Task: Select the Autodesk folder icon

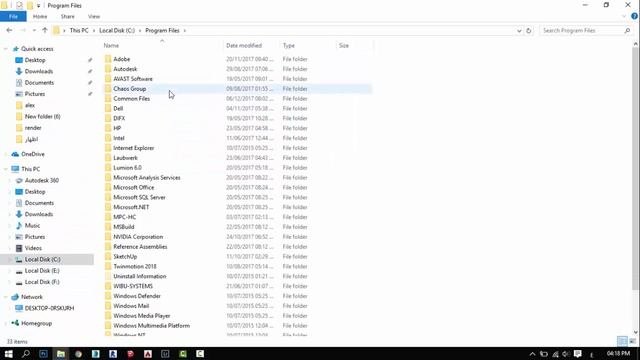Action: click(x=108, y=69)
